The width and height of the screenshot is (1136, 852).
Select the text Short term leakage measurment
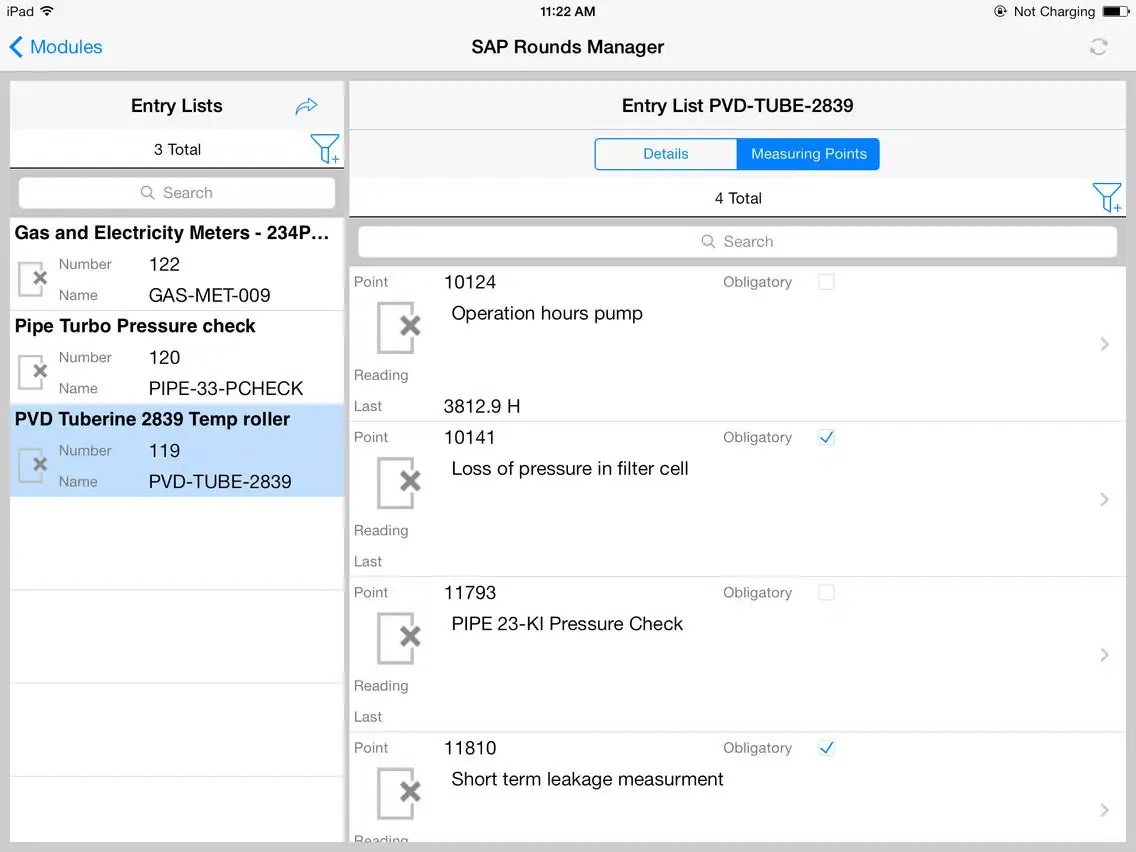click(587, 780)
